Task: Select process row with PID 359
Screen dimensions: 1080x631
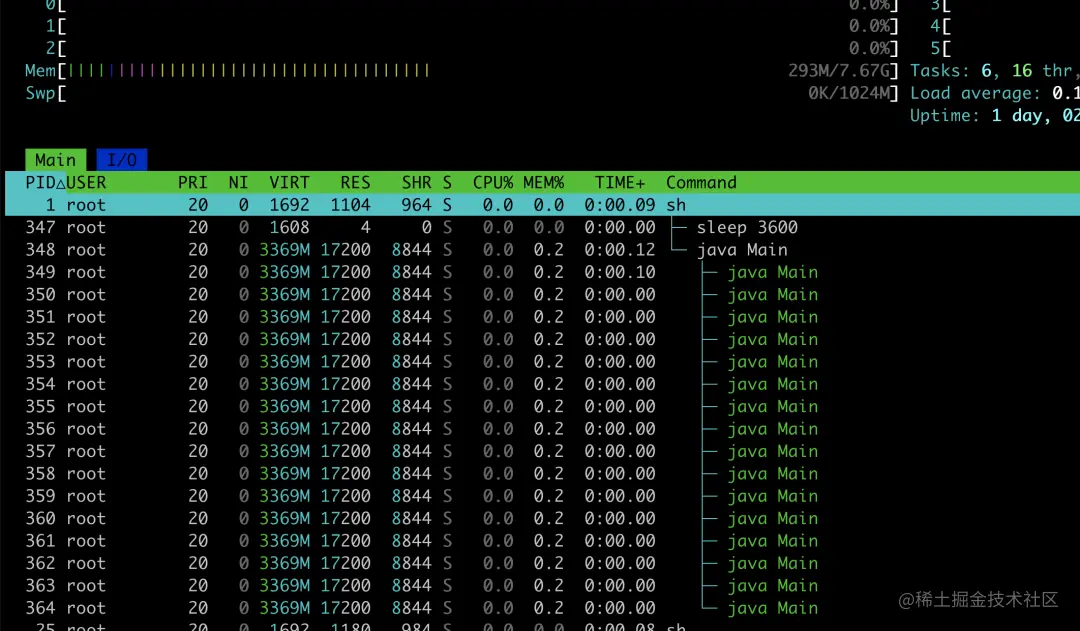Action: point(542,496)
